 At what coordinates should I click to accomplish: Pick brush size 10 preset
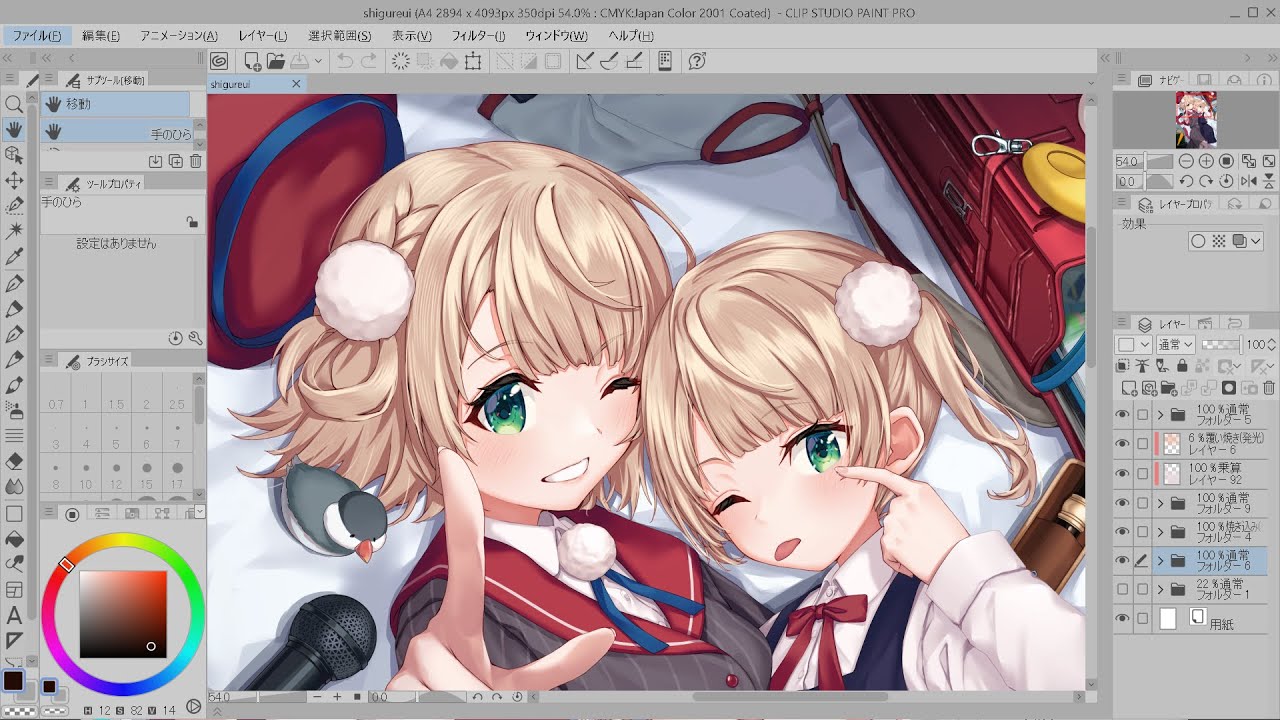point(86,477)
